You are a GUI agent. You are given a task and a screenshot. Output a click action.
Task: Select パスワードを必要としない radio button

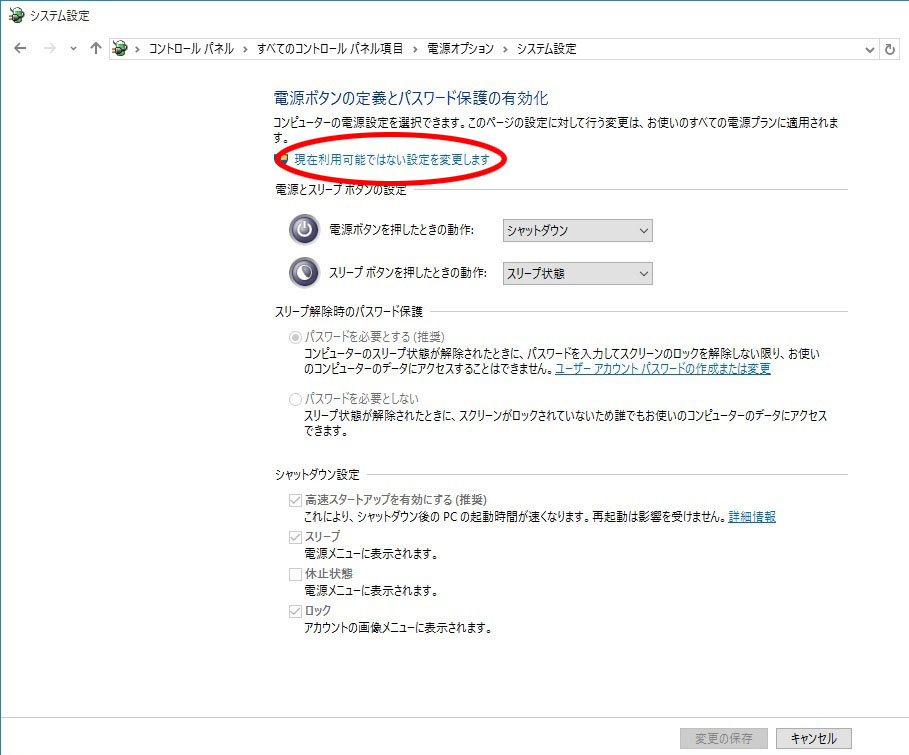295,399
